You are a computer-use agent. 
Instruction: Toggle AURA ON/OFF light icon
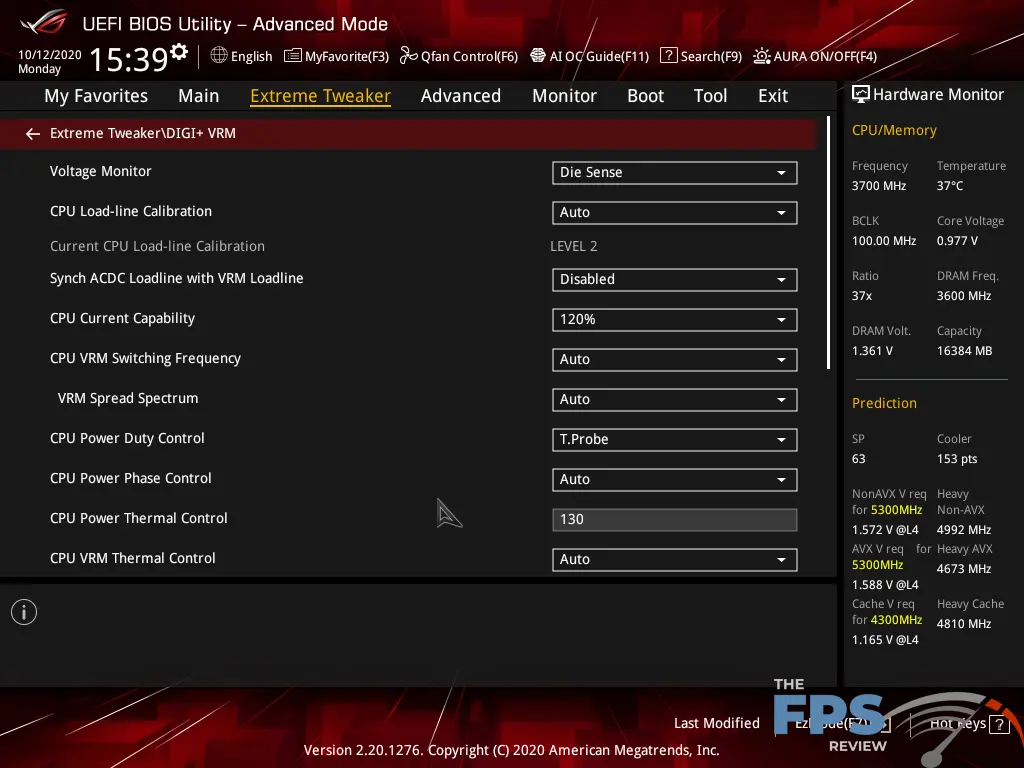[x=761, y=56]
